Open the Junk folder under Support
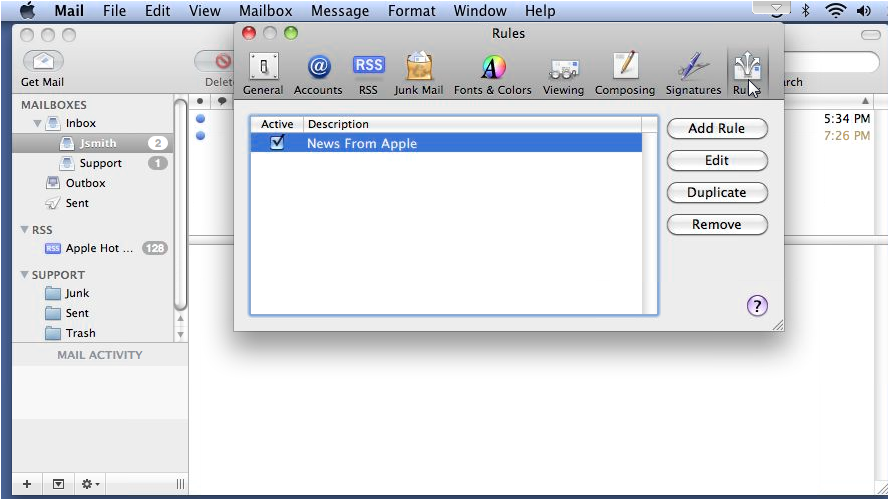The image size is (889, 500). point(92,293)
